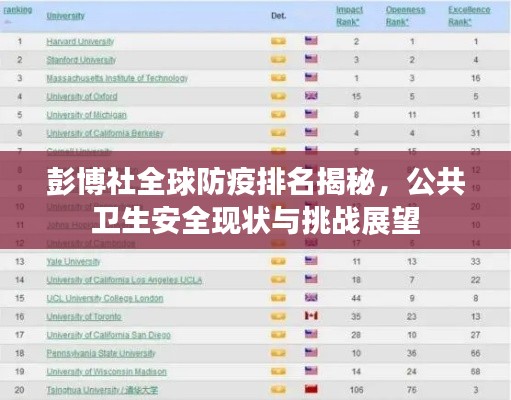Click the Chinese flag in Tsinghua University row
The width and height of the screenshot is (511, 400).
tap(311, 389)
